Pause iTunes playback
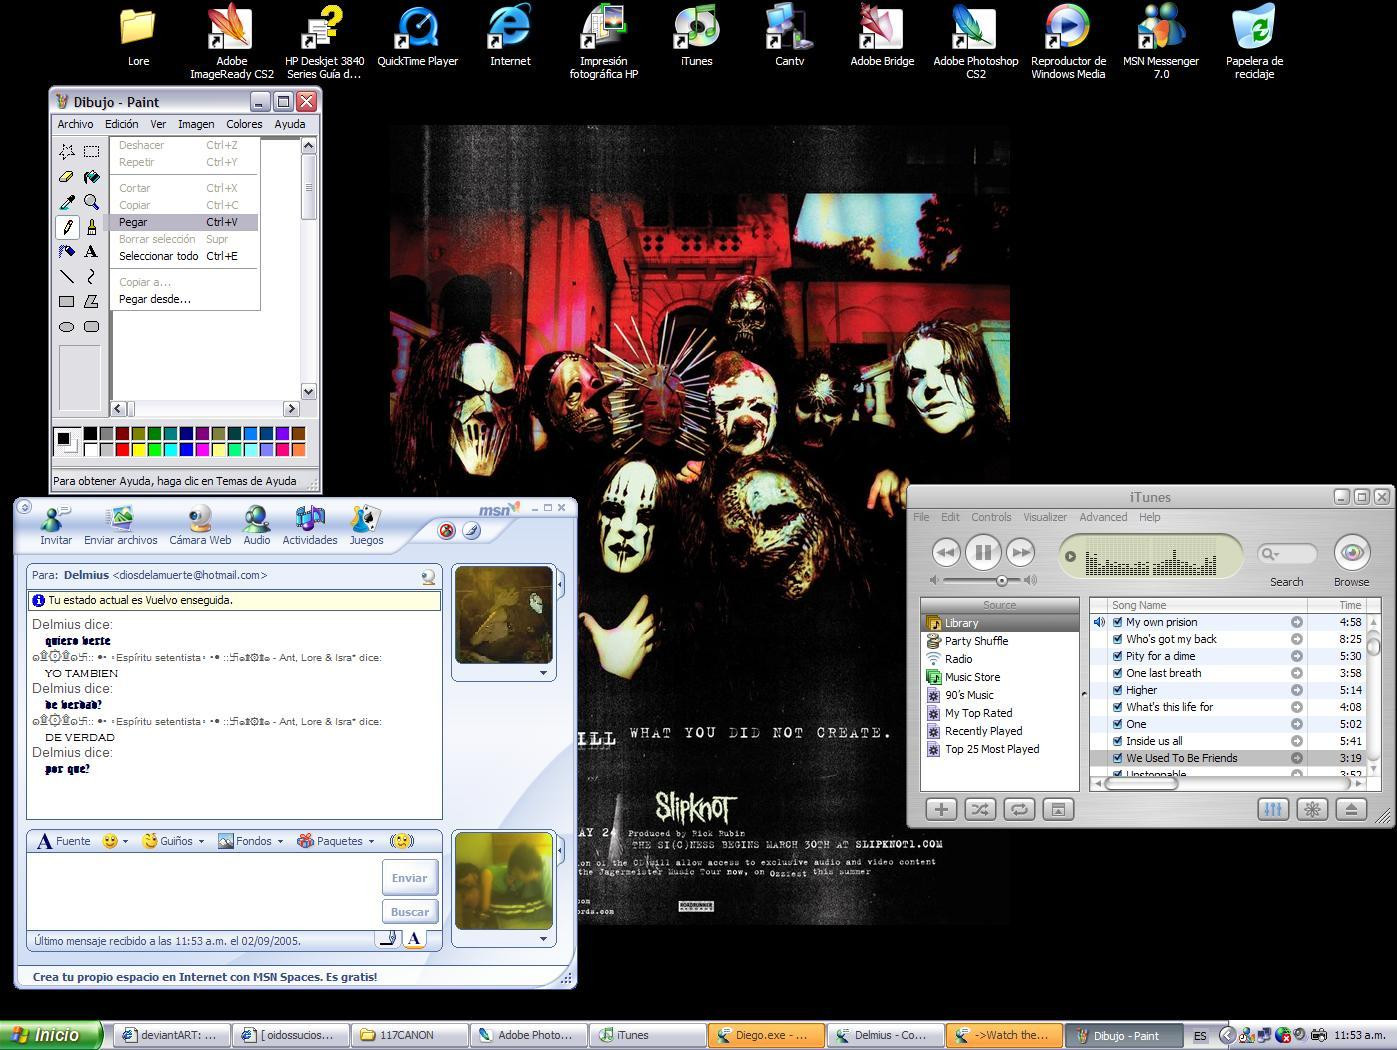 point(983,552)
